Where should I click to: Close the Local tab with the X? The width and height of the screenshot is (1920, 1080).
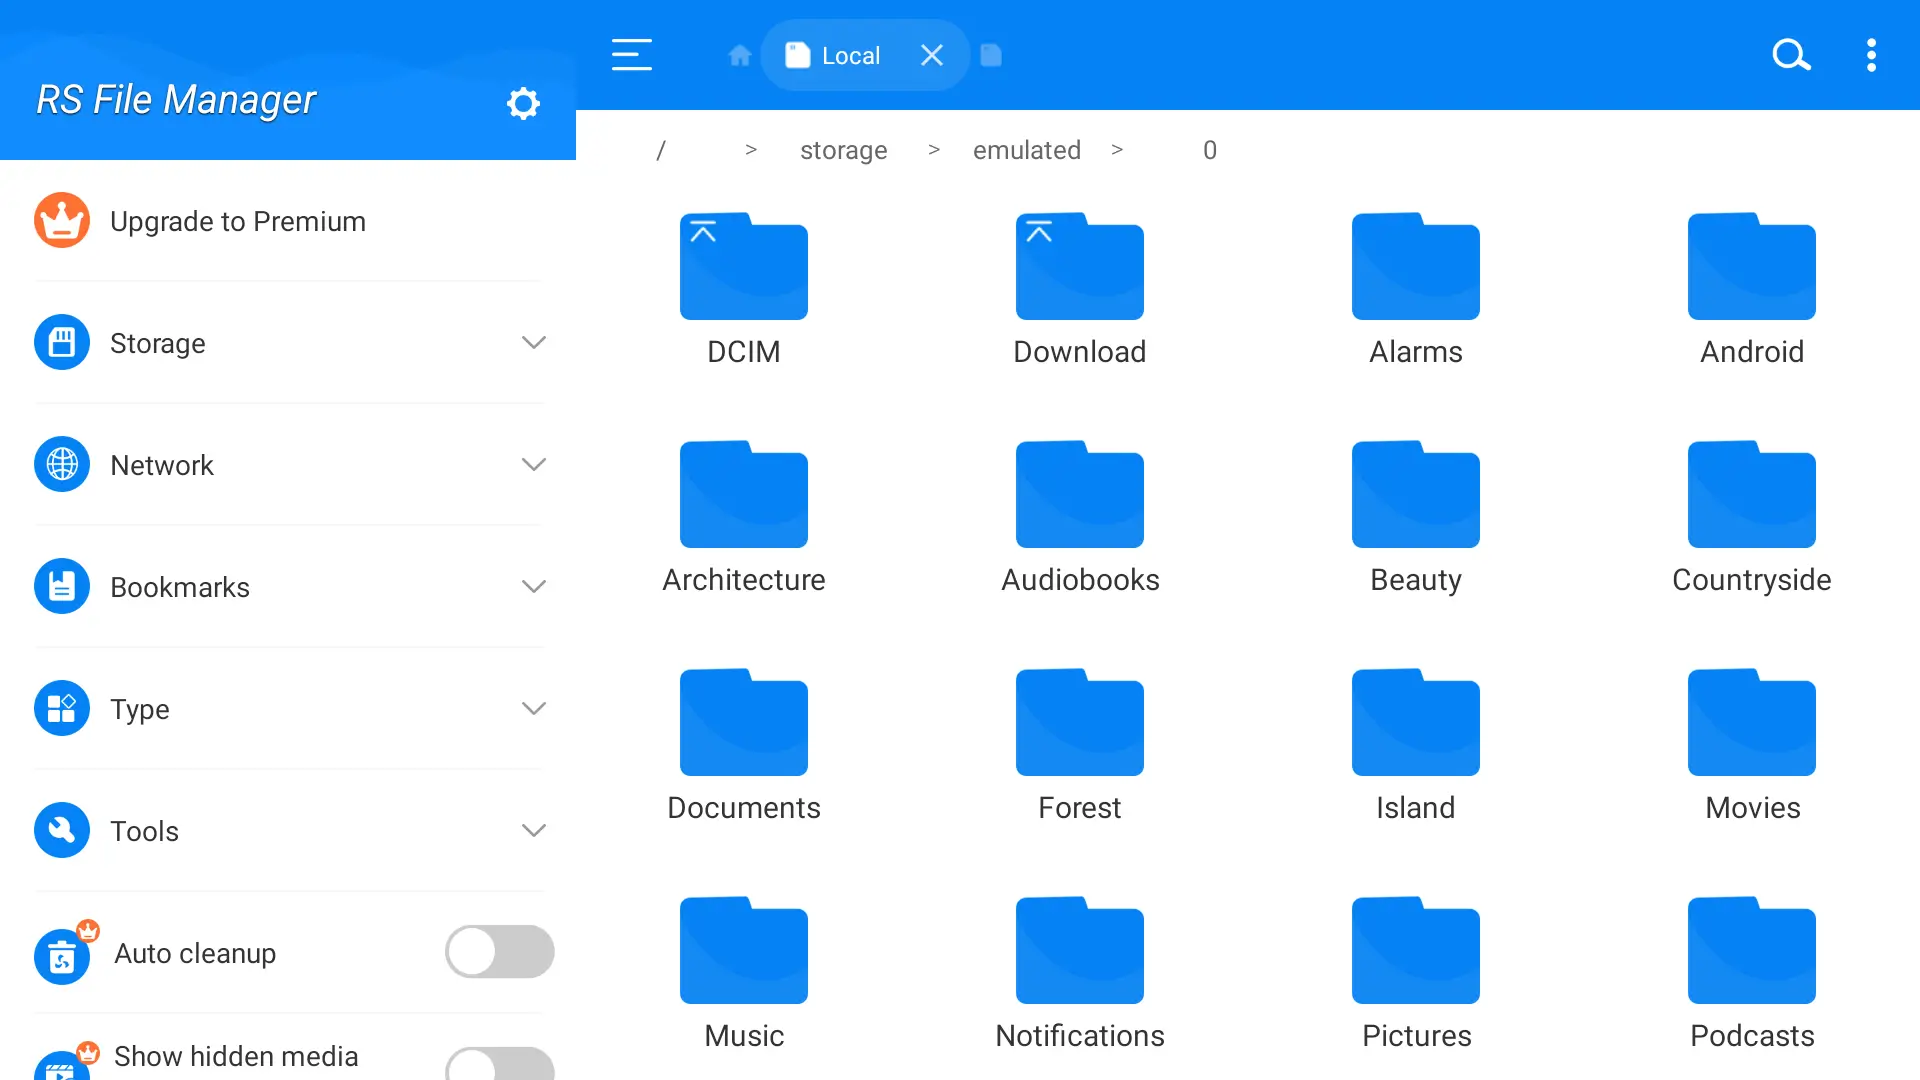[931, 55]
